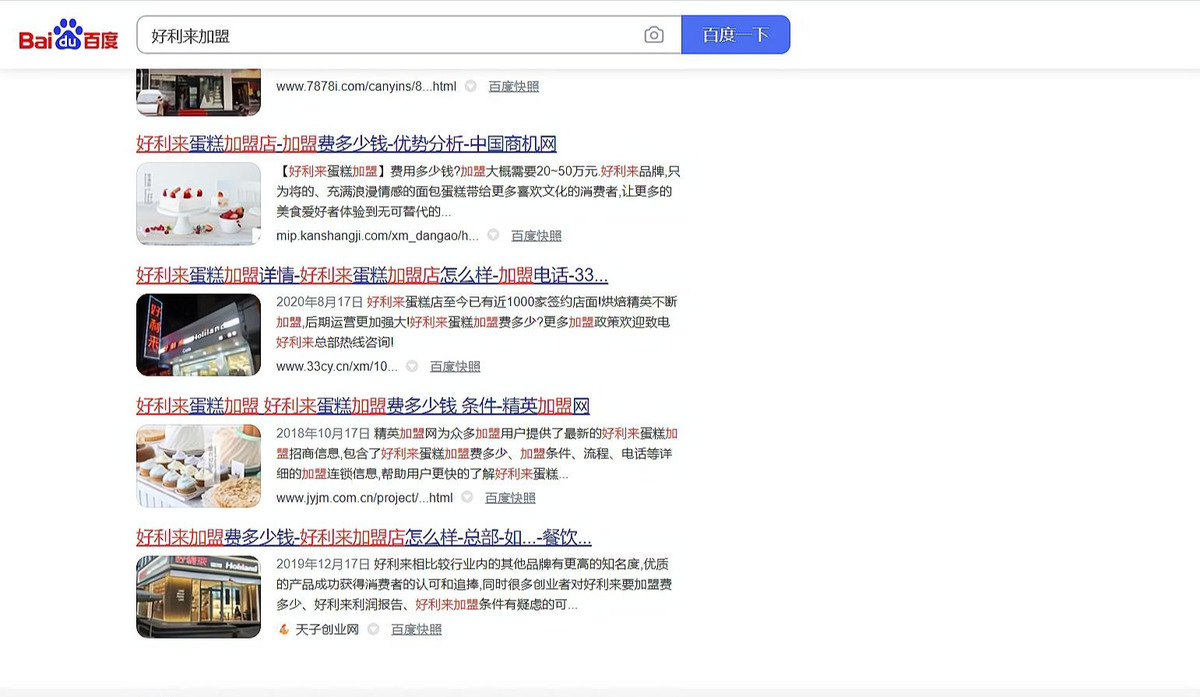
Task: Open the 好利来蛋糕加盟详情 result title
Action: [x=372, y=276]
